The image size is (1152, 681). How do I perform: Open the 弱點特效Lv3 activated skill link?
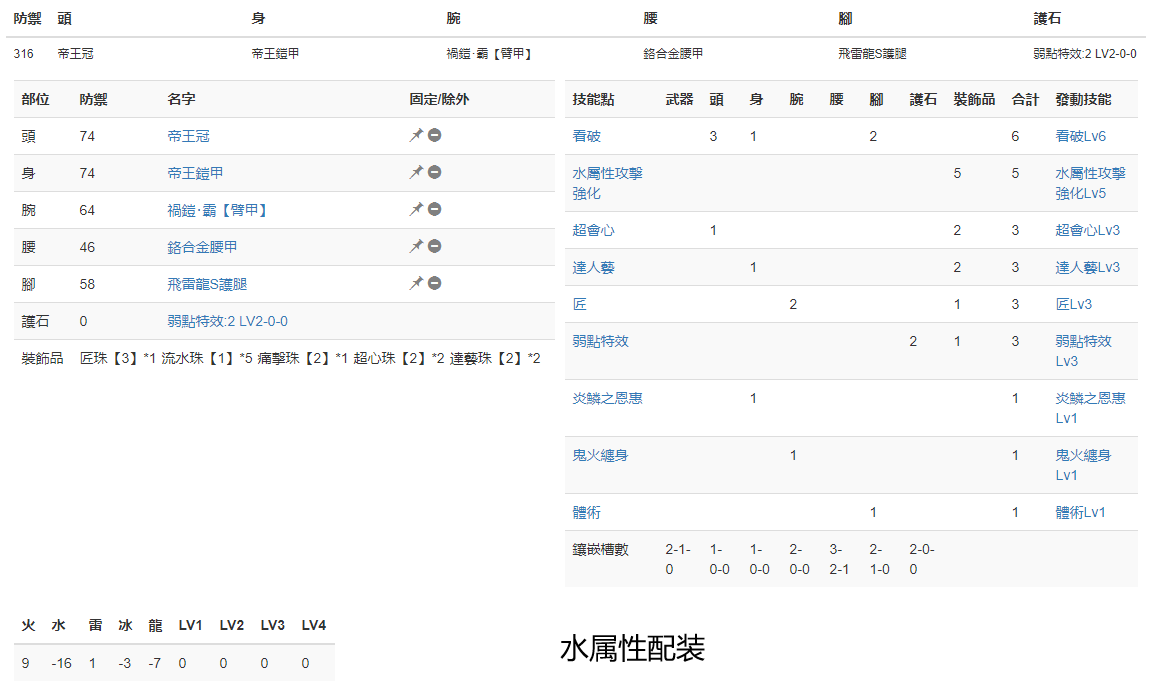click(x=1084, y=350)
